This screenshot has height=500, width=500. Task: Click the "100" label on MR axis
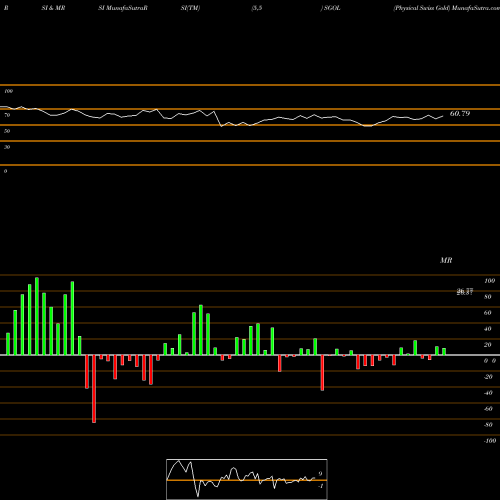489,281
